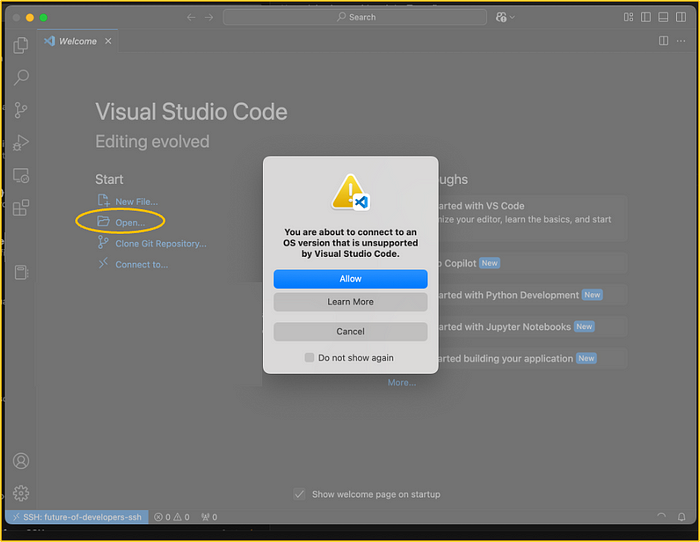Open the Remote Explorer view
This screenshot has width=700, height=542.
[21, 176]
